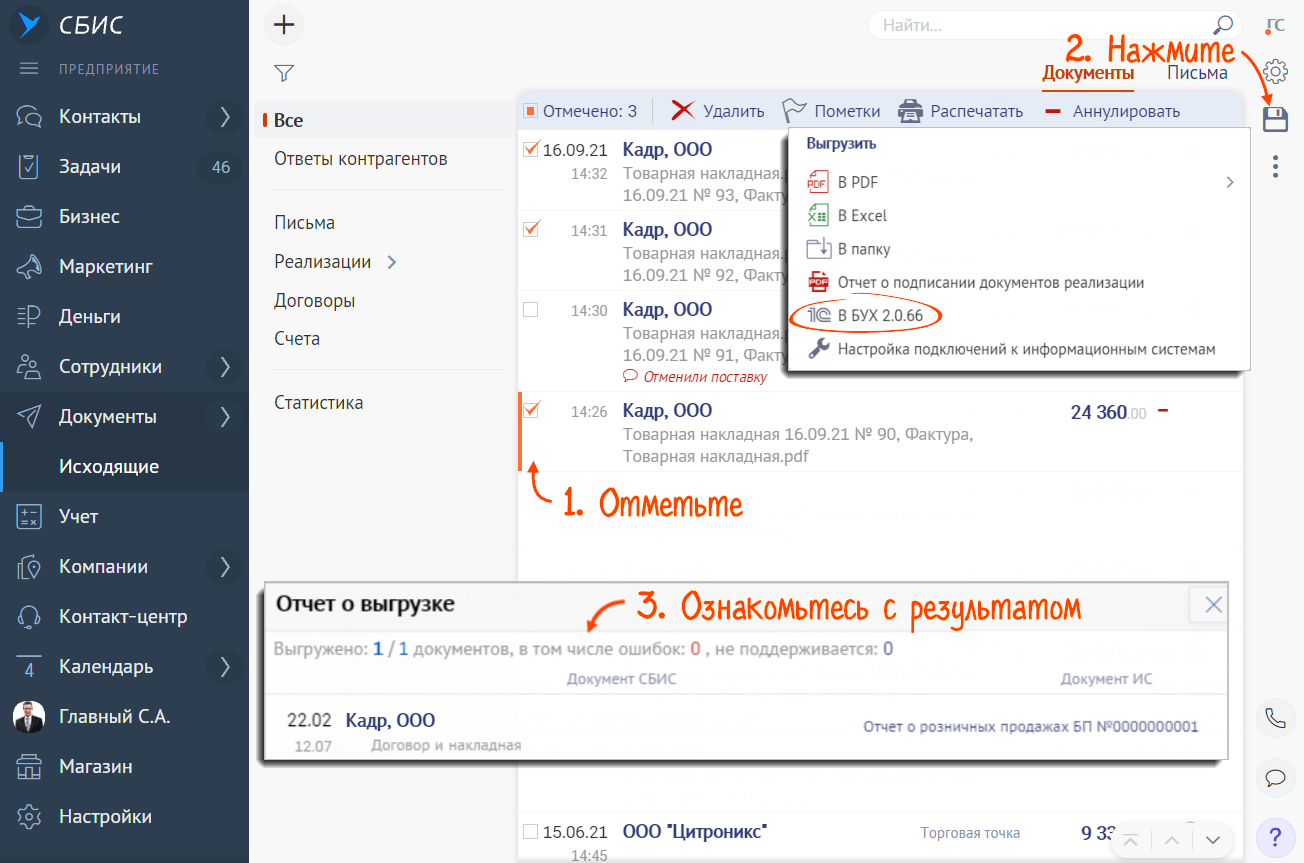Click the plus button to create document
Viewport: 1304px width, 863px height.
284,25
